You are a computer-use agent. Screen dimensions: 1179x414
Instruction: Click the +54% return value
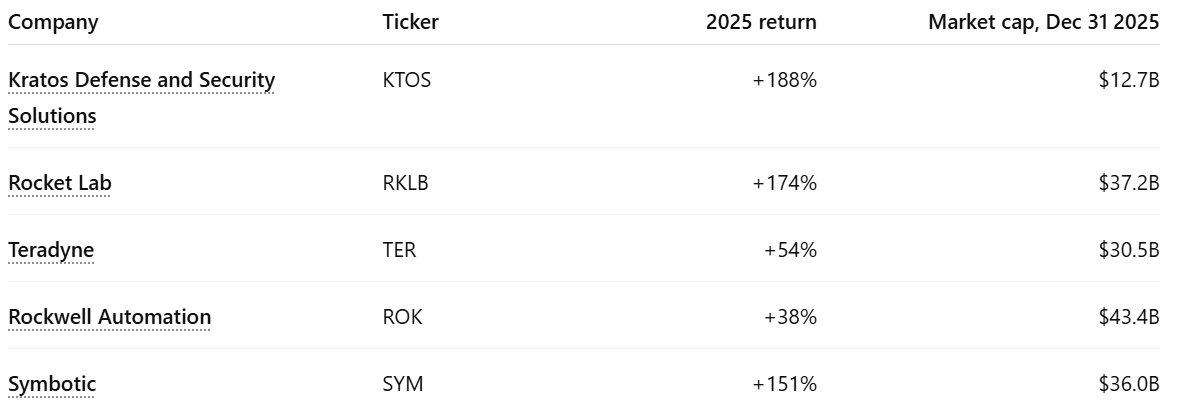790,250
